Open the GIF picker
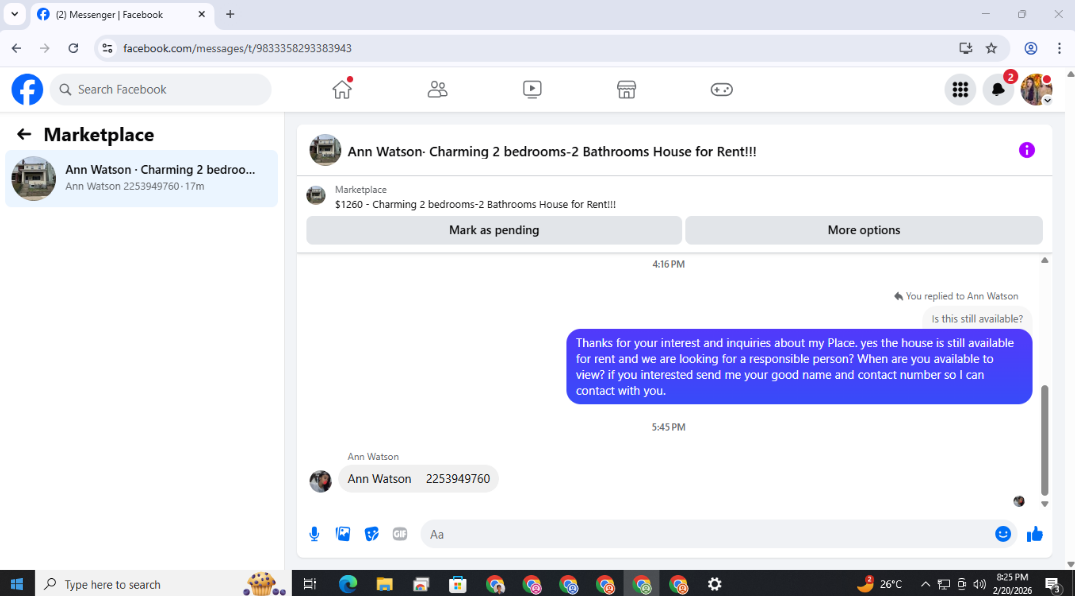1075x596 pixels. (x=400, y=534)
